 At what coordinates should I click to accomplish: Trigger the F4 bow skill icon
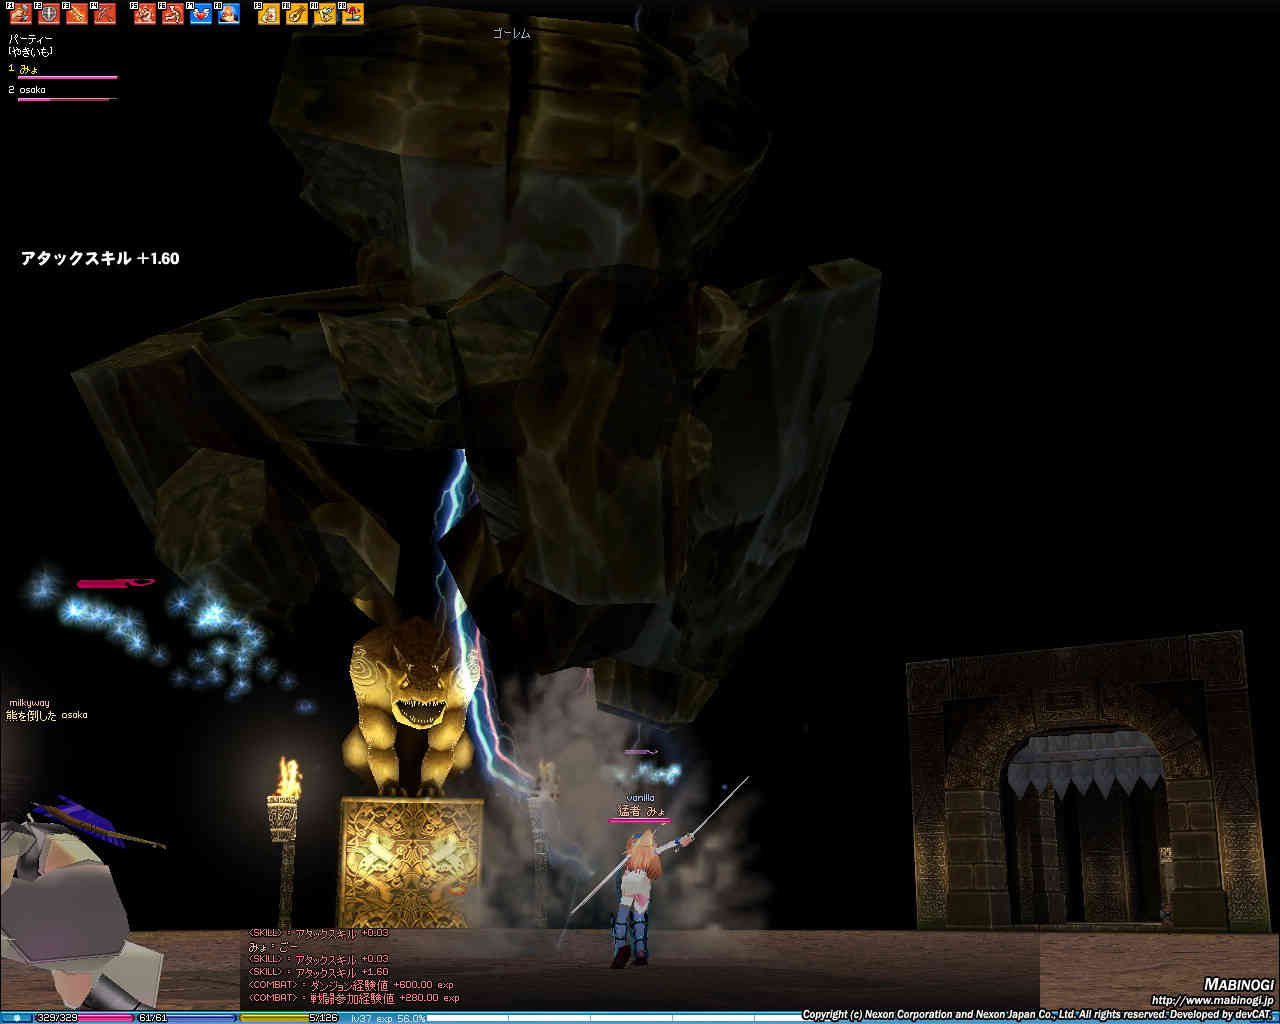(105, 14)
